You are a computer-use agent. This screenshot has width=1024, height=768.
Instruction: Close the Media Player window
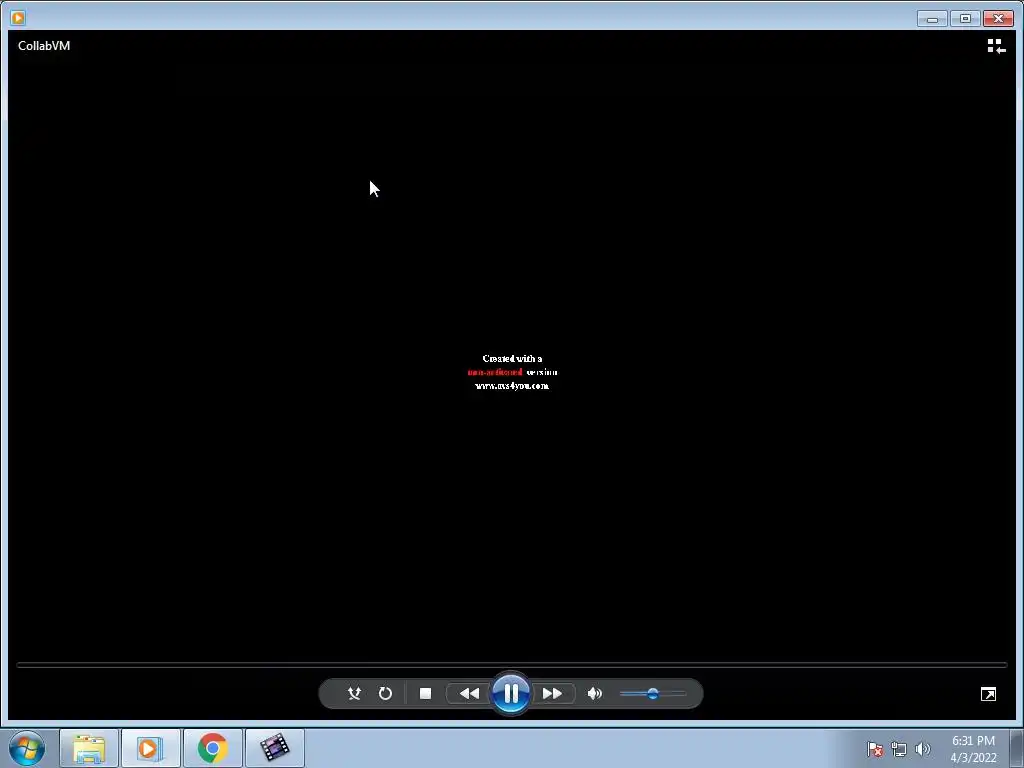tap(998, 18)
